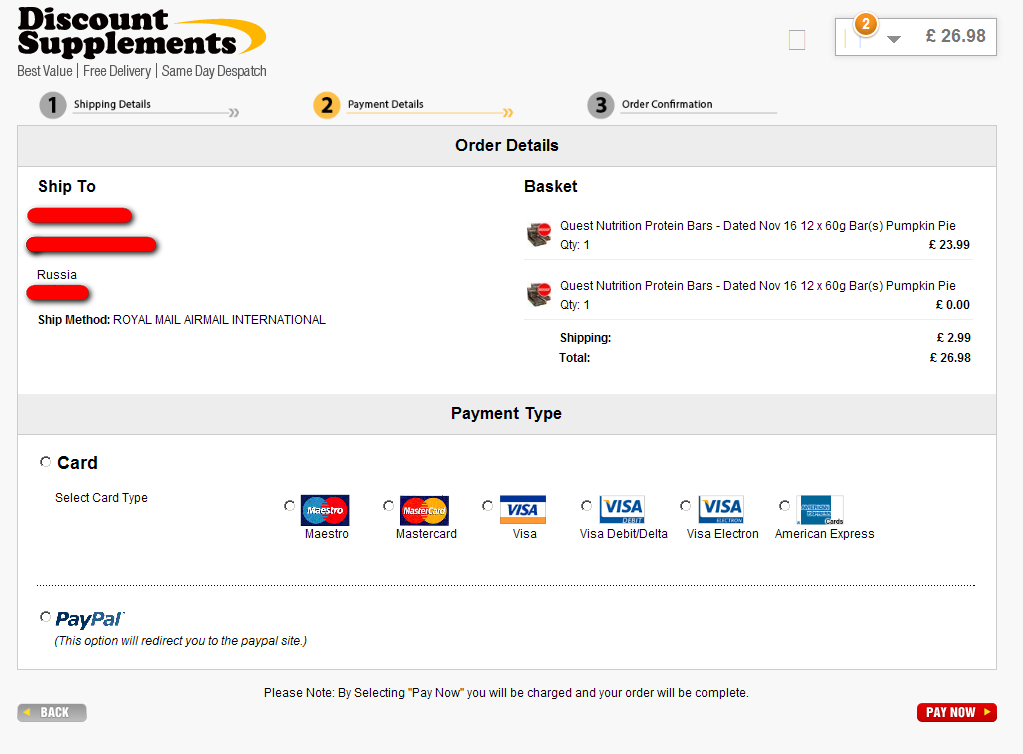Viewport: 1023px width, 754px height.
Task: Click the PayPal logo
Action: pos(90,620)
